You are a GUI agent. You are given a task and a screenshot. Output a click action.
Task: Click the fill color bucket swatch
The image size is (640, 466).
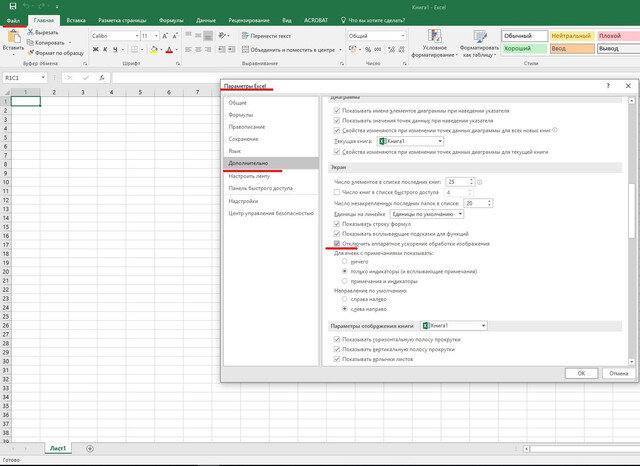click(154, 49)
